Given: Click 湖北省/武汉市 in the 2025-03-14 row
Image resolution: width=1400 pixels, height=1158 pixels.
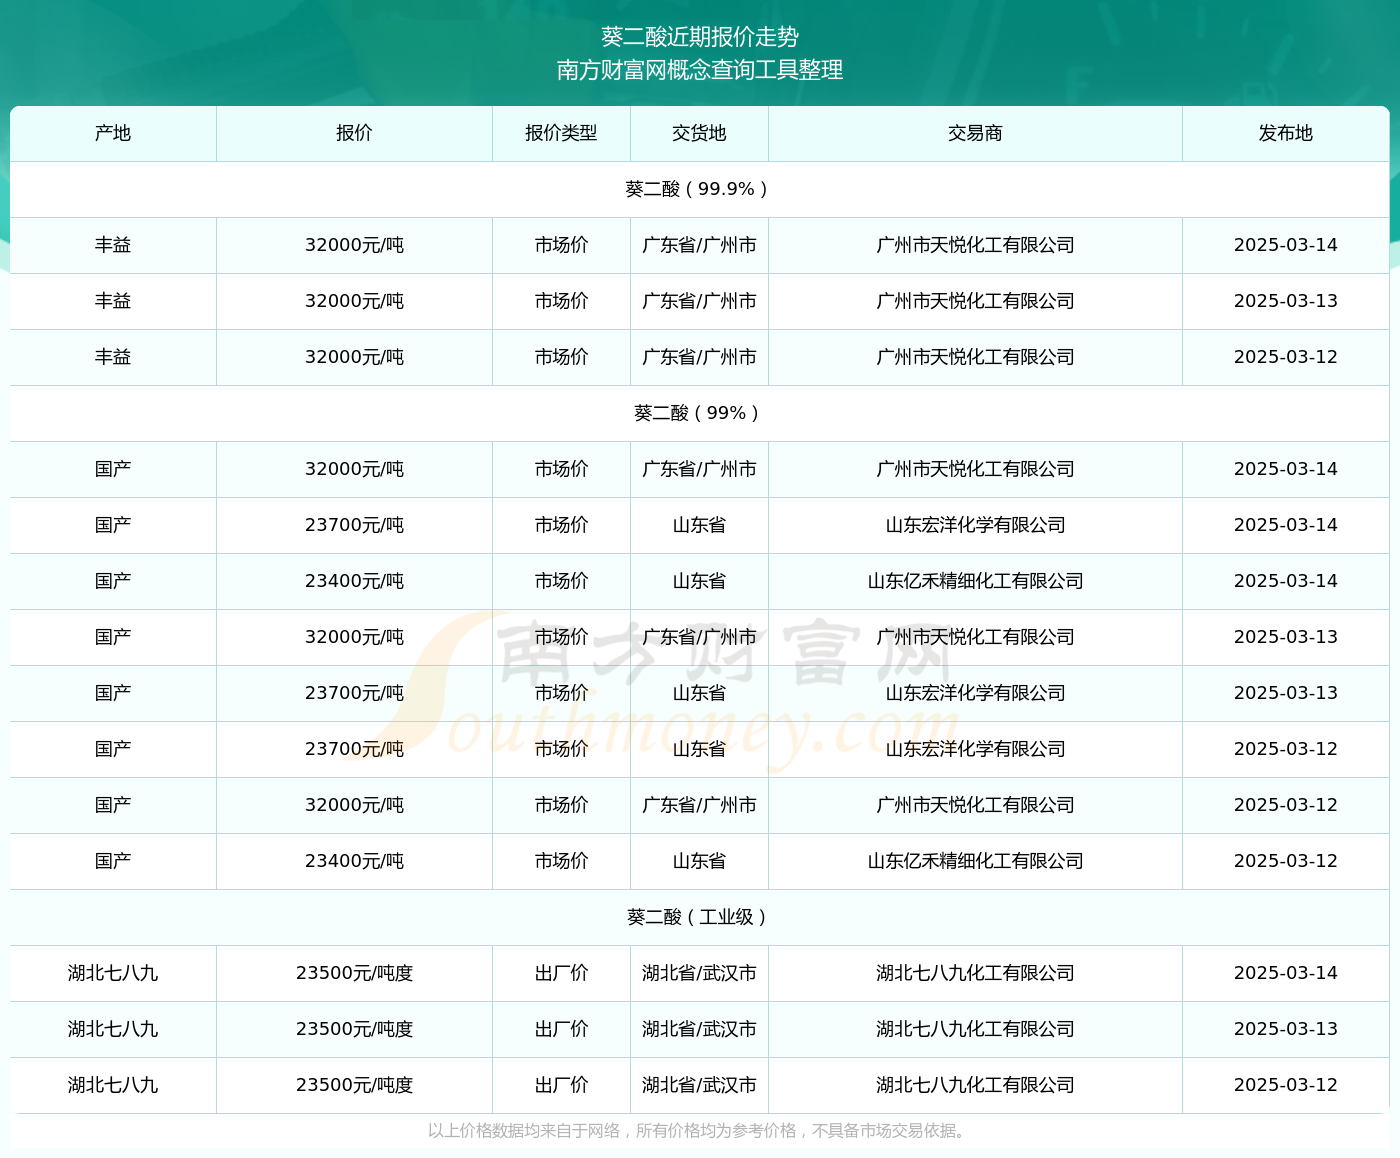Looking at the screenshot, I should [699, 973].
